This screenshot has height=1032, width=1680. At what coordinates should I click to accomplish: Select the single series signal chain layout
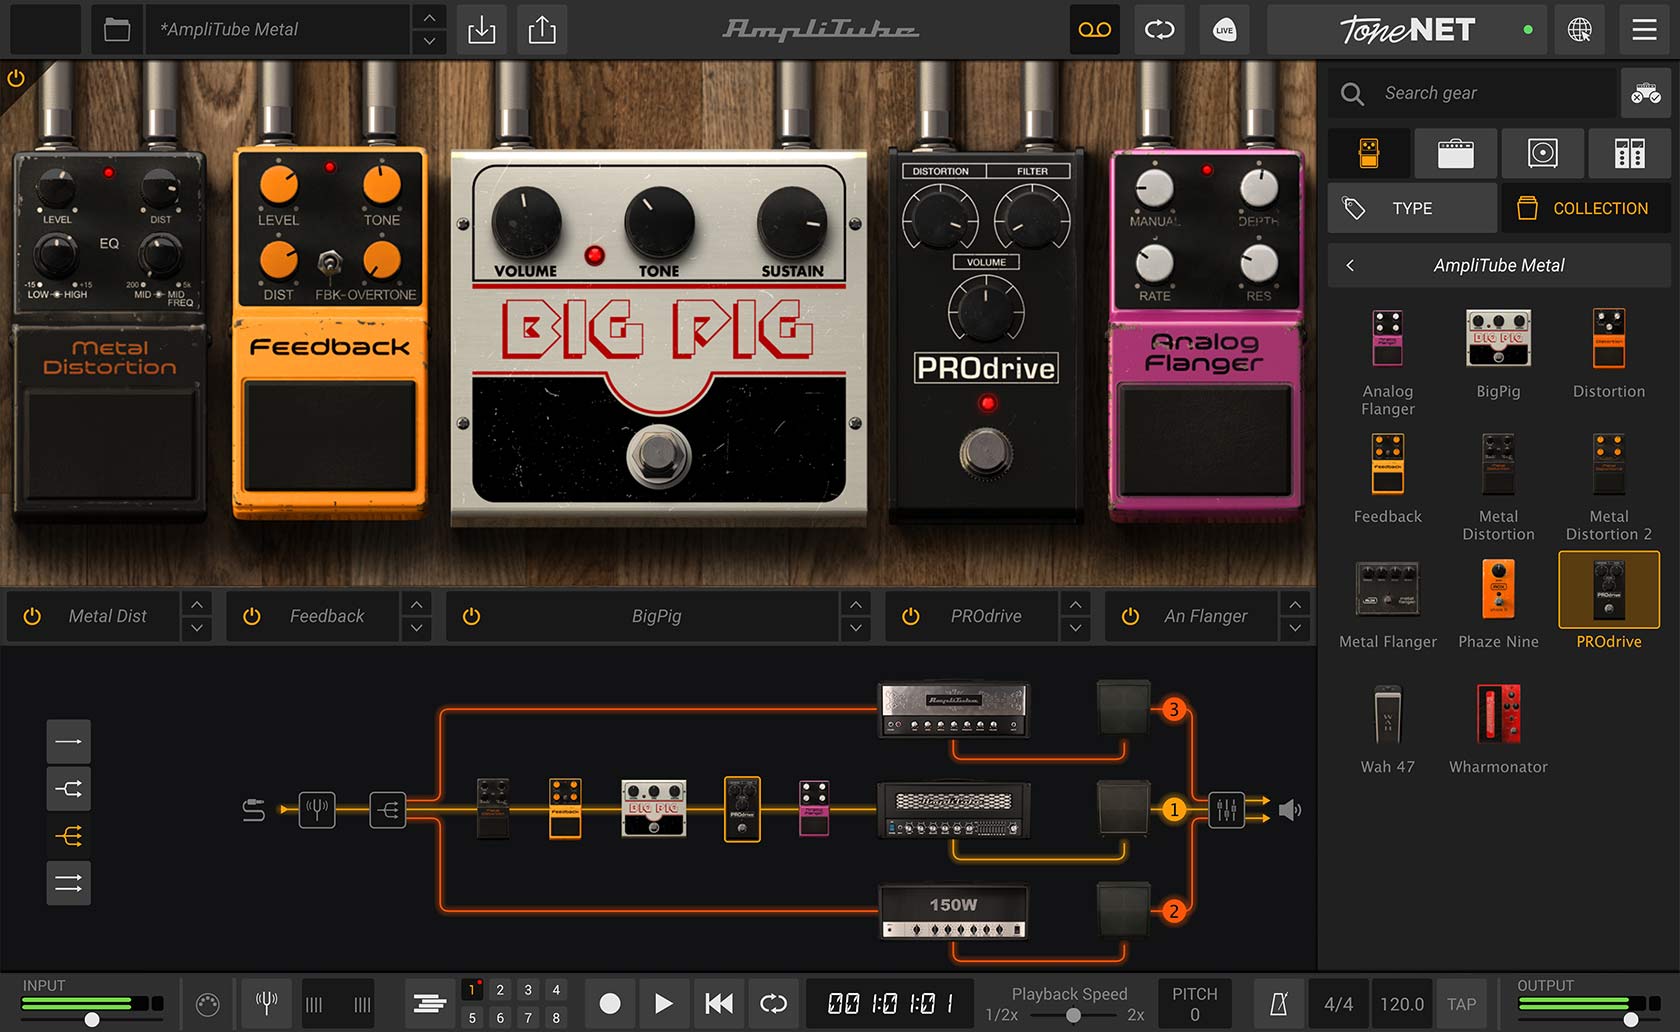point(69,741)
